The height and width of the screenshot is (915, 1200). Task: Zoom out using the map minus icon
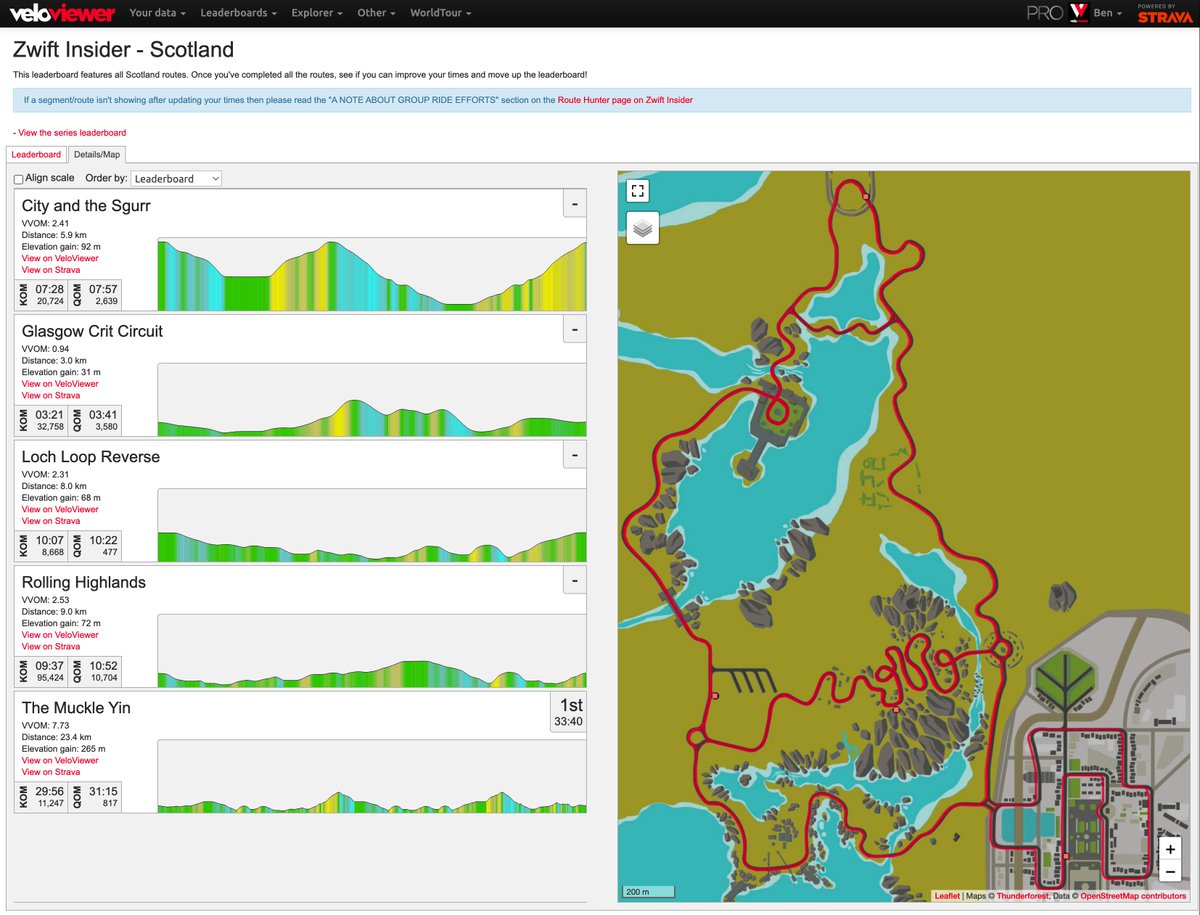point(1169,871)
